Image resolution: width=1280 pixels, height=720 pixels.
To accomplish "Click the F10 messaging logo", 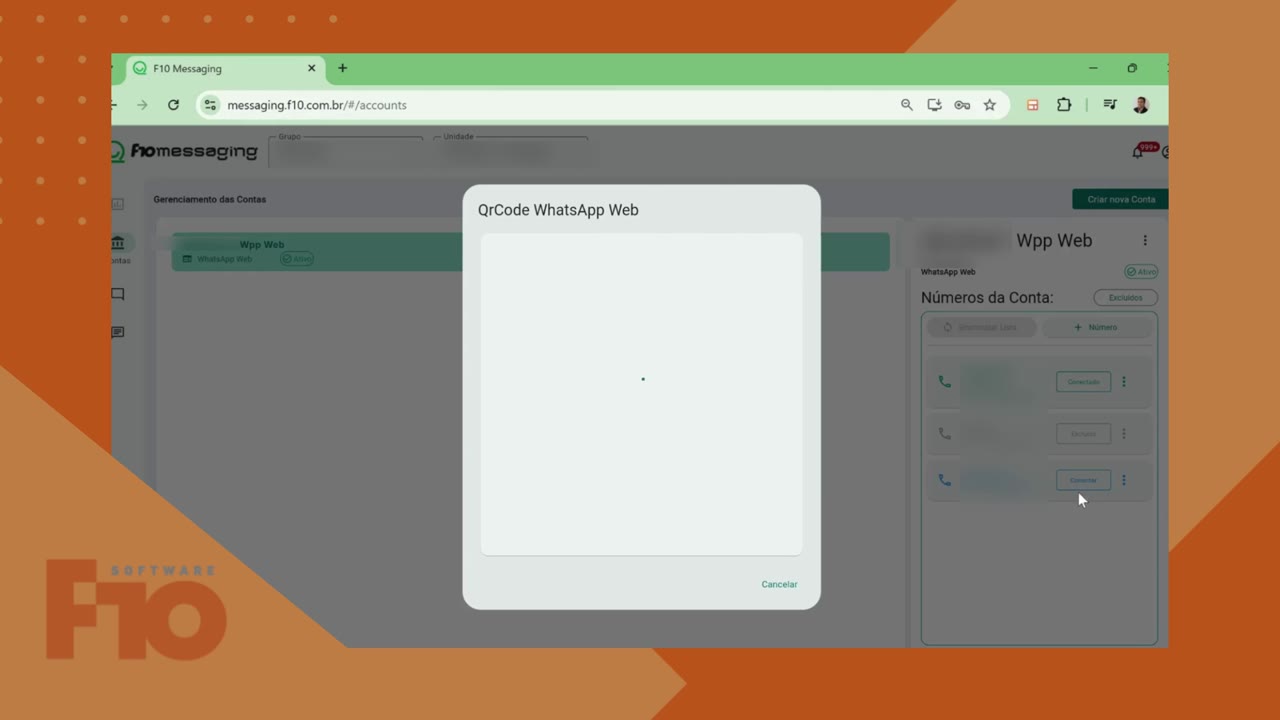I will pyautogui.click(x=185, y=151).
